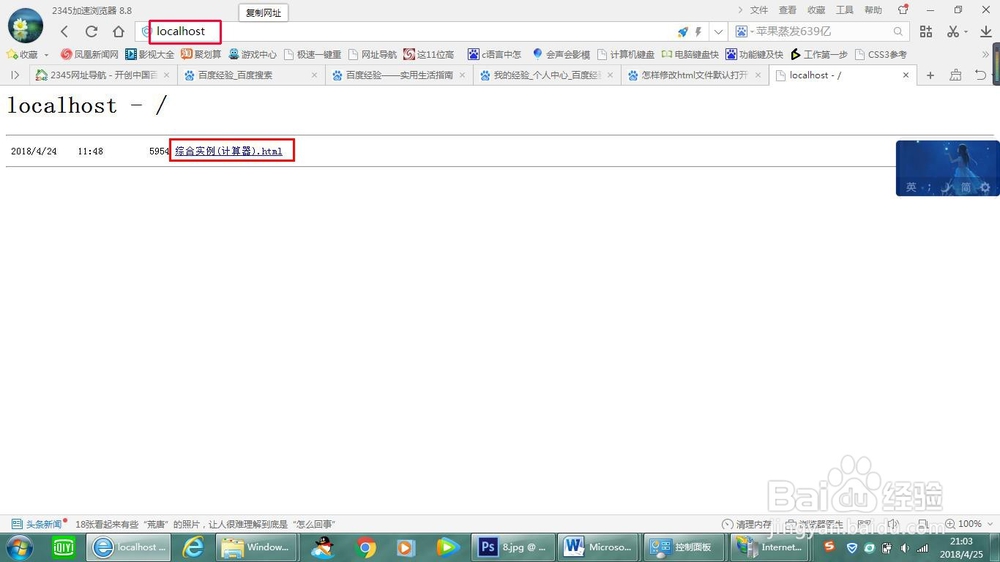This screenshot has width=1000, height=562.
Task: Switch to 控制面板 taskbar window
Action: click(684, 547)
